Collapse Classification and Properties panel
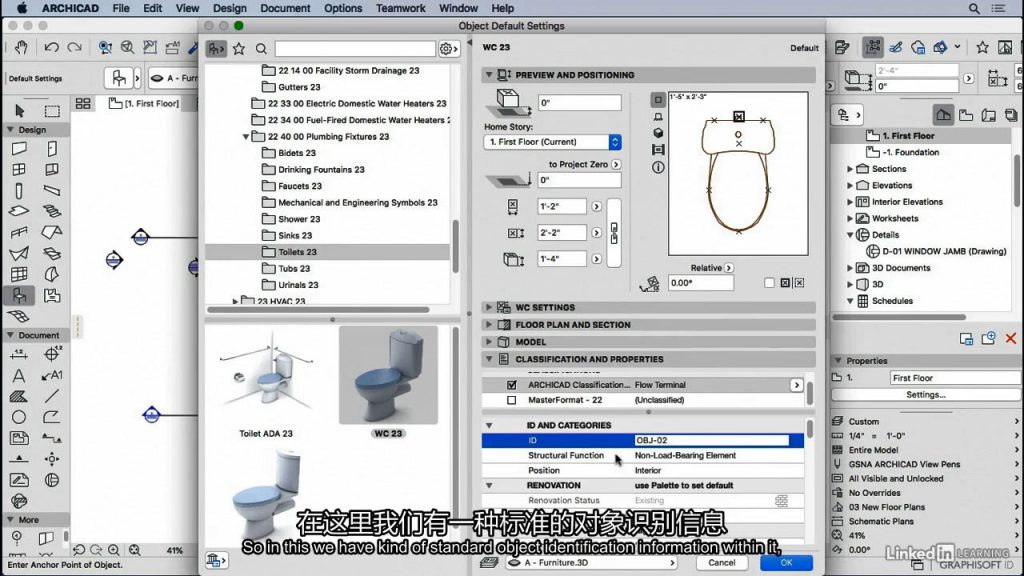 tap(488, 359)
